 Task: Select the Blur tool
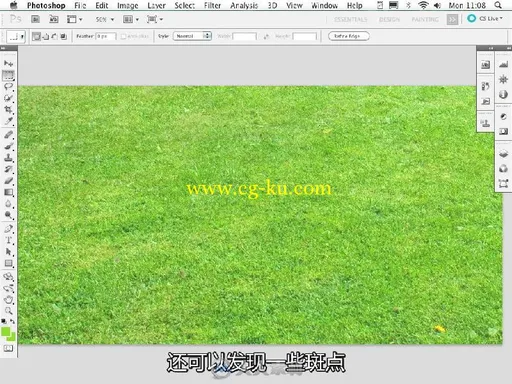coord(8,204)
